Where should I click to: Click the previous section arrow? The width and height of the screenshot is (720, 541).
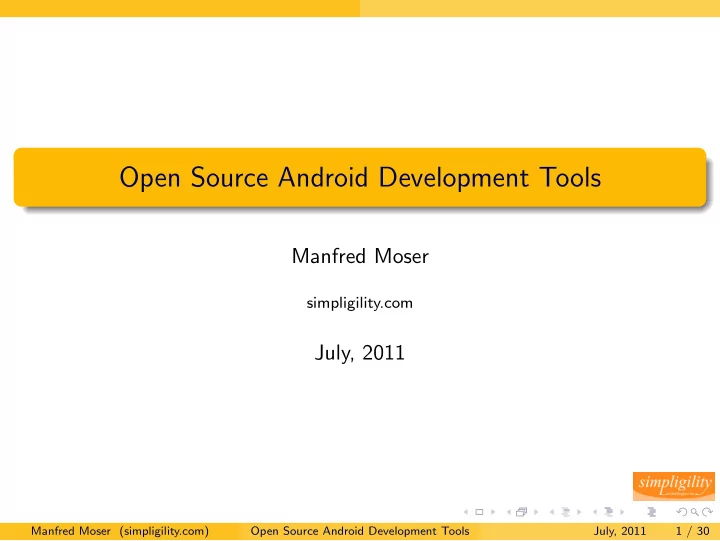(595, 512)
